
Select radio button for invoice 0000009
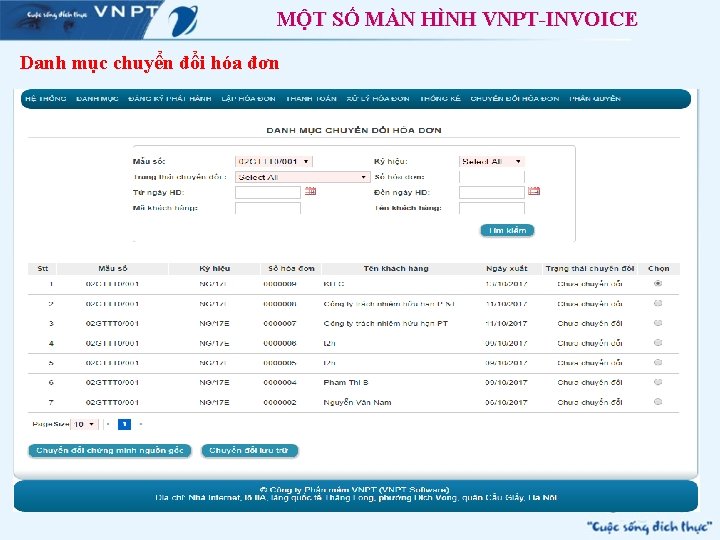[658, 284]
